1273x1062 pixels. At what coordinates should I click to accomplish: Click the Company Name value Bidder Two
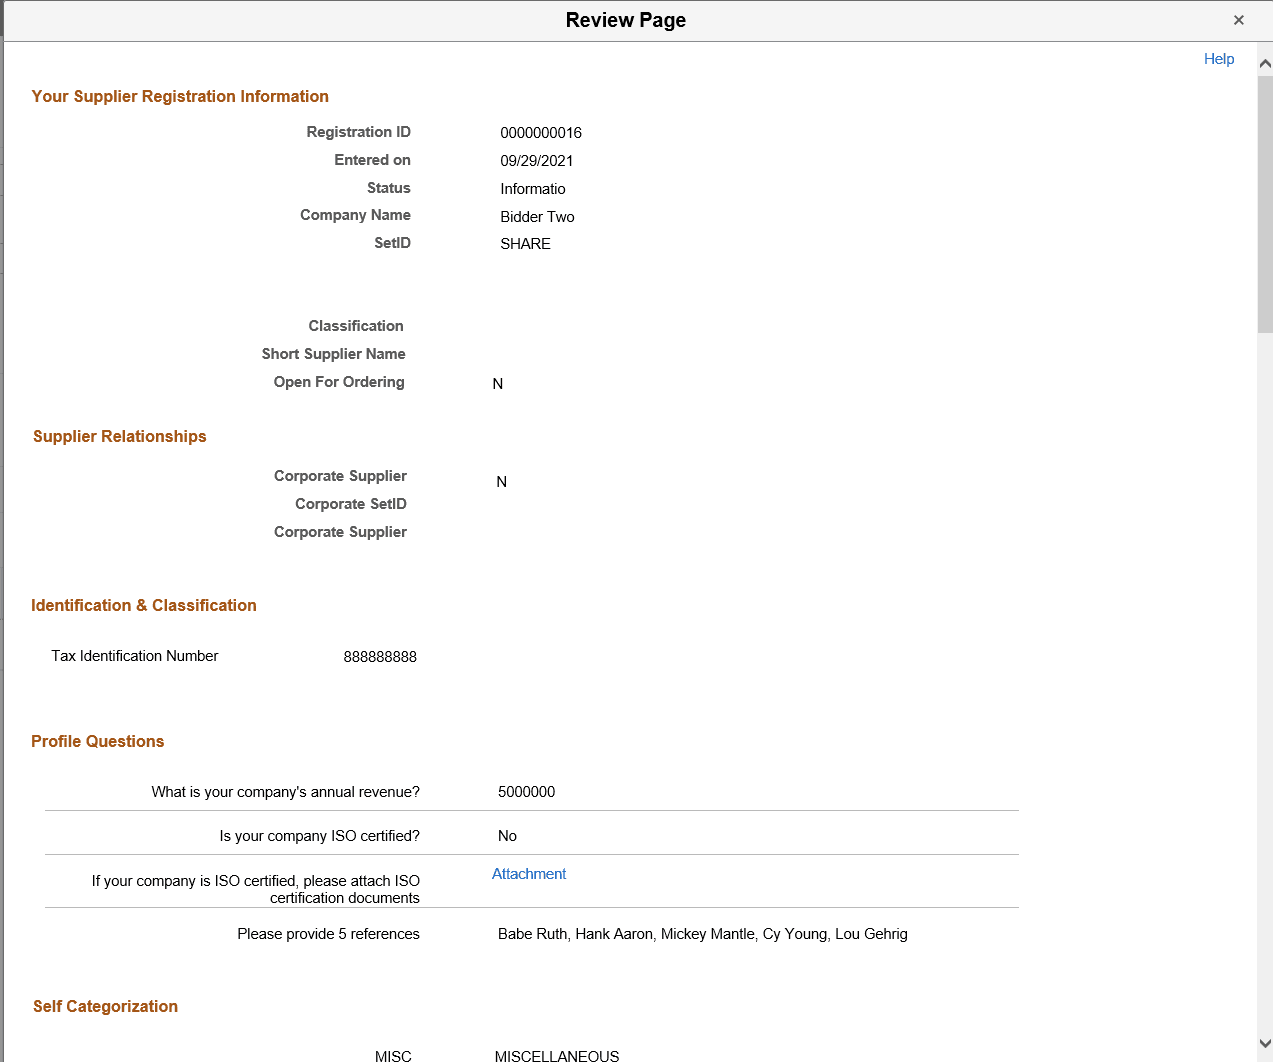537,216
